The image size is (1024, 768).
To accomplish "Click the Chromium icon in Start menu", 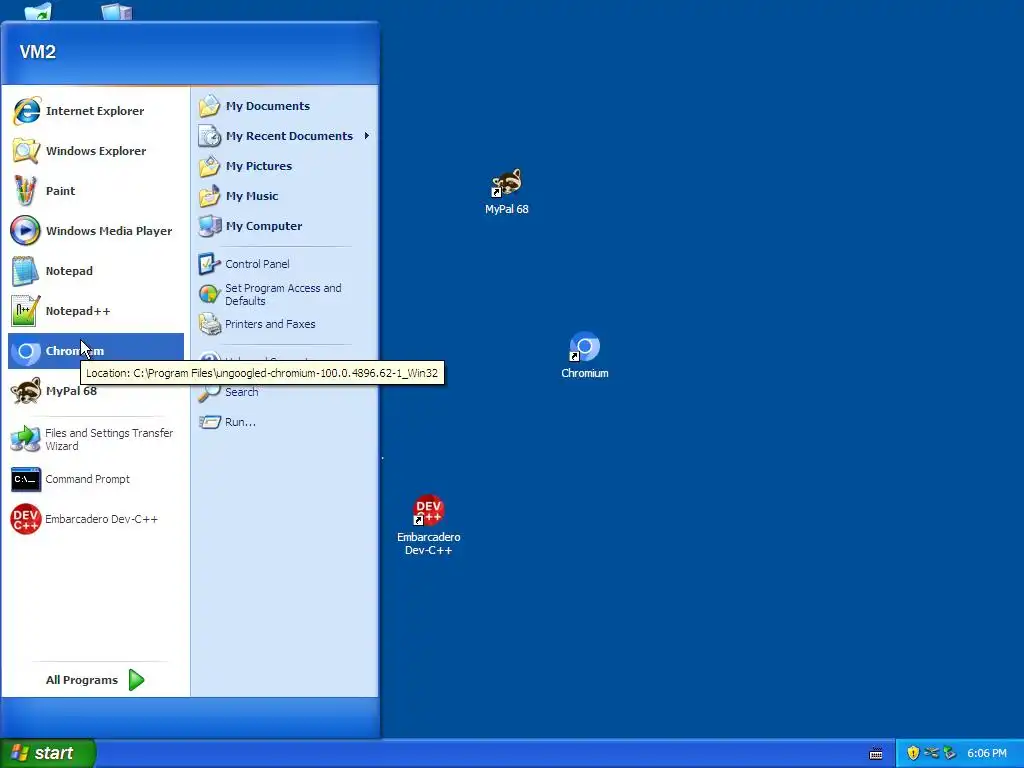I will tap(26, 351).
